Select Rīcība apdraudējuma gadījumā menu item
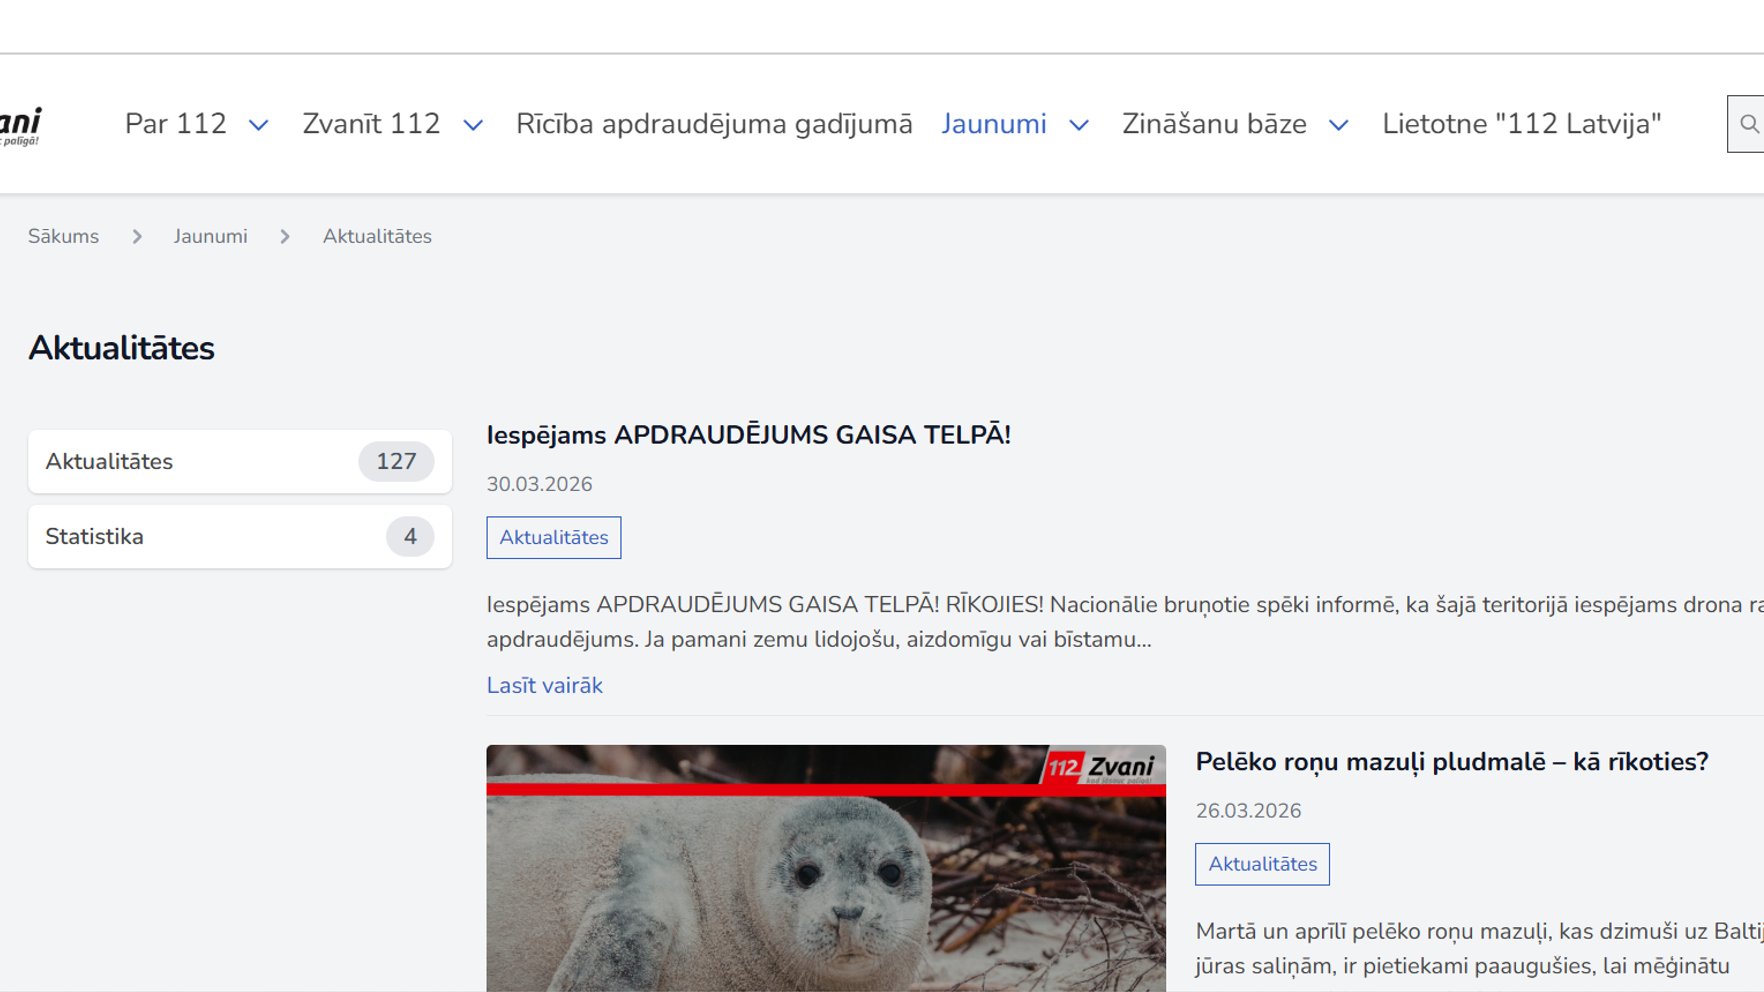1764x992 pixels. [x=714, y=123]
